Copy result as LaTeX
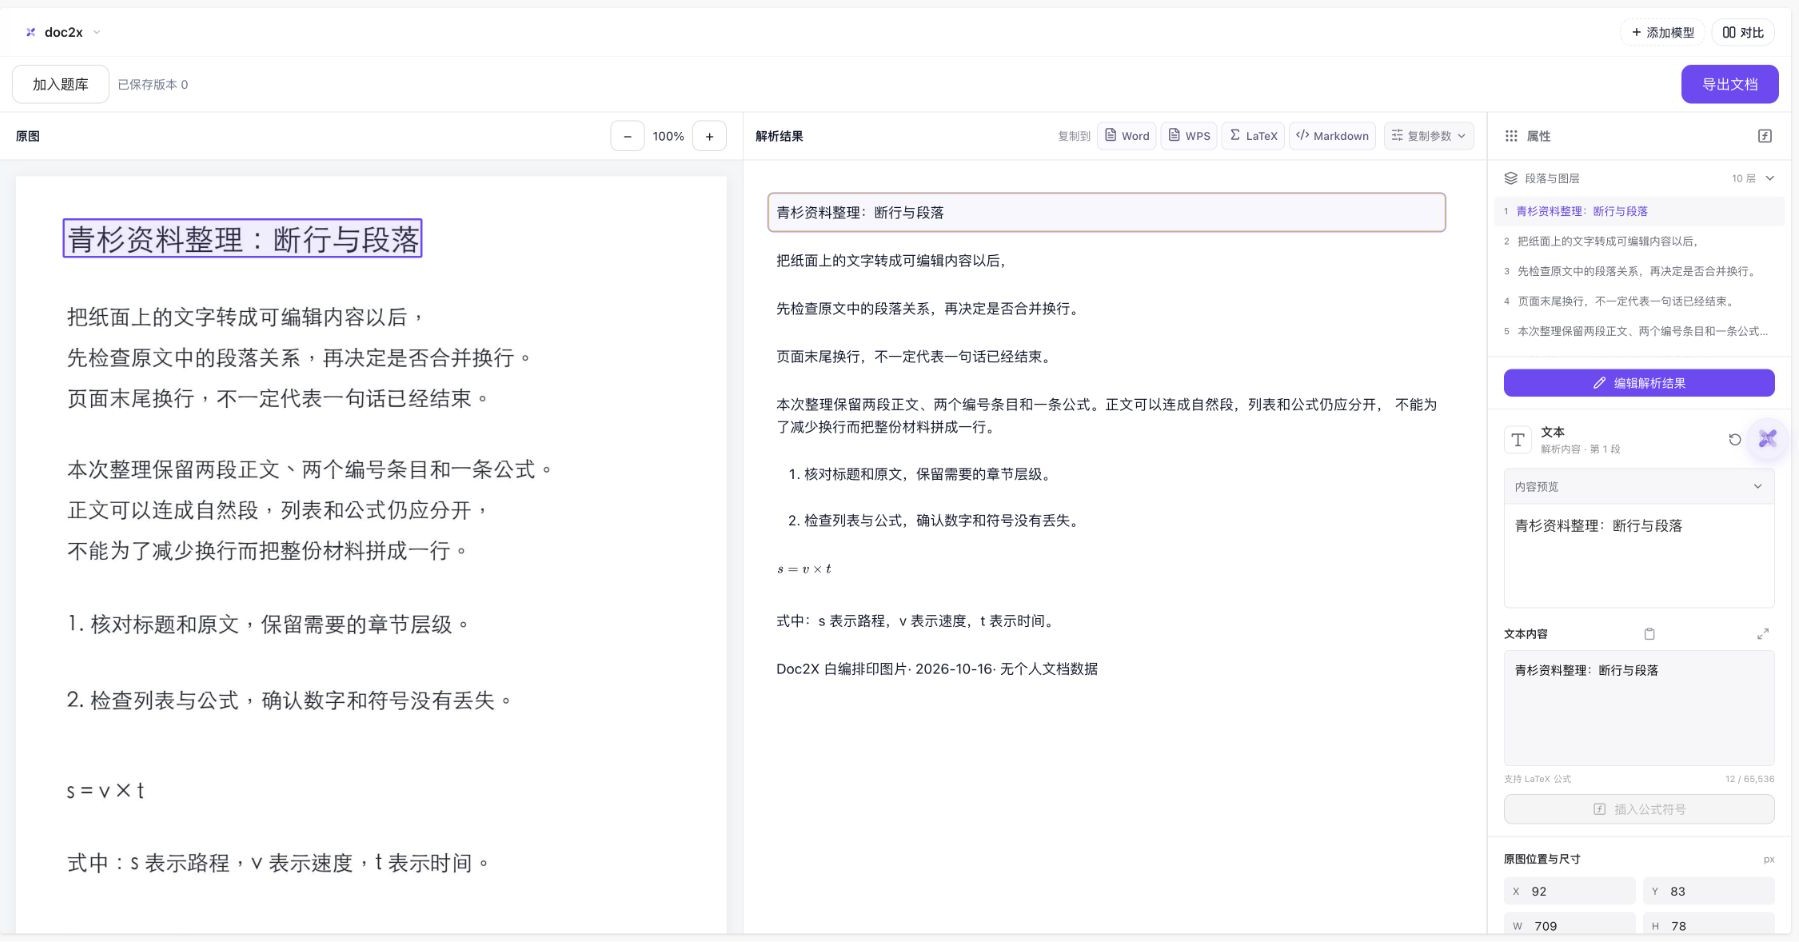 click(x=1253, y=136)
